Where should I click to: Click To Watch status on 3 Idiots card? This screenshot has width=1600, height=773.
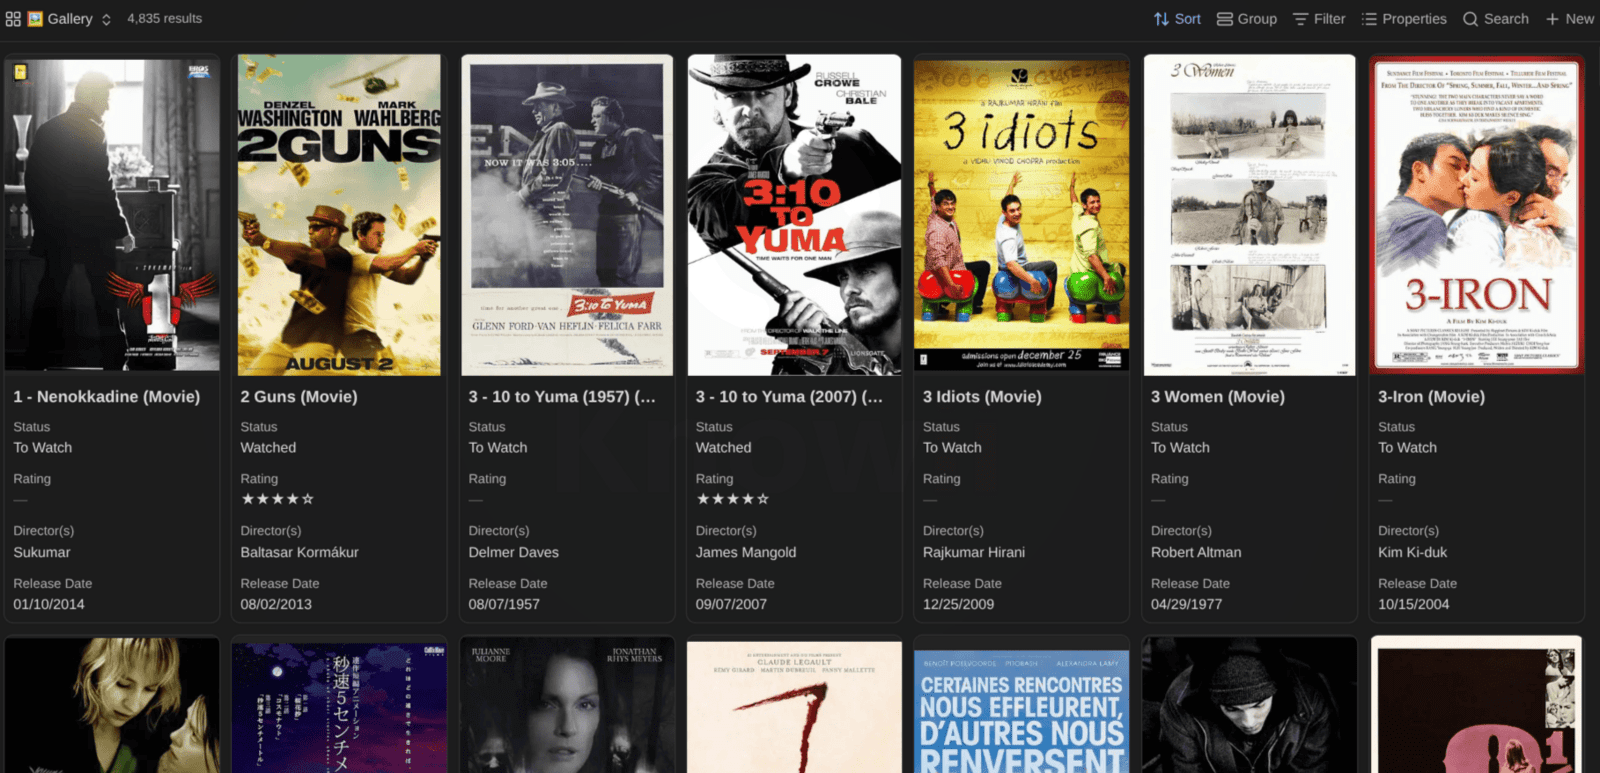(x=952, y=448)
